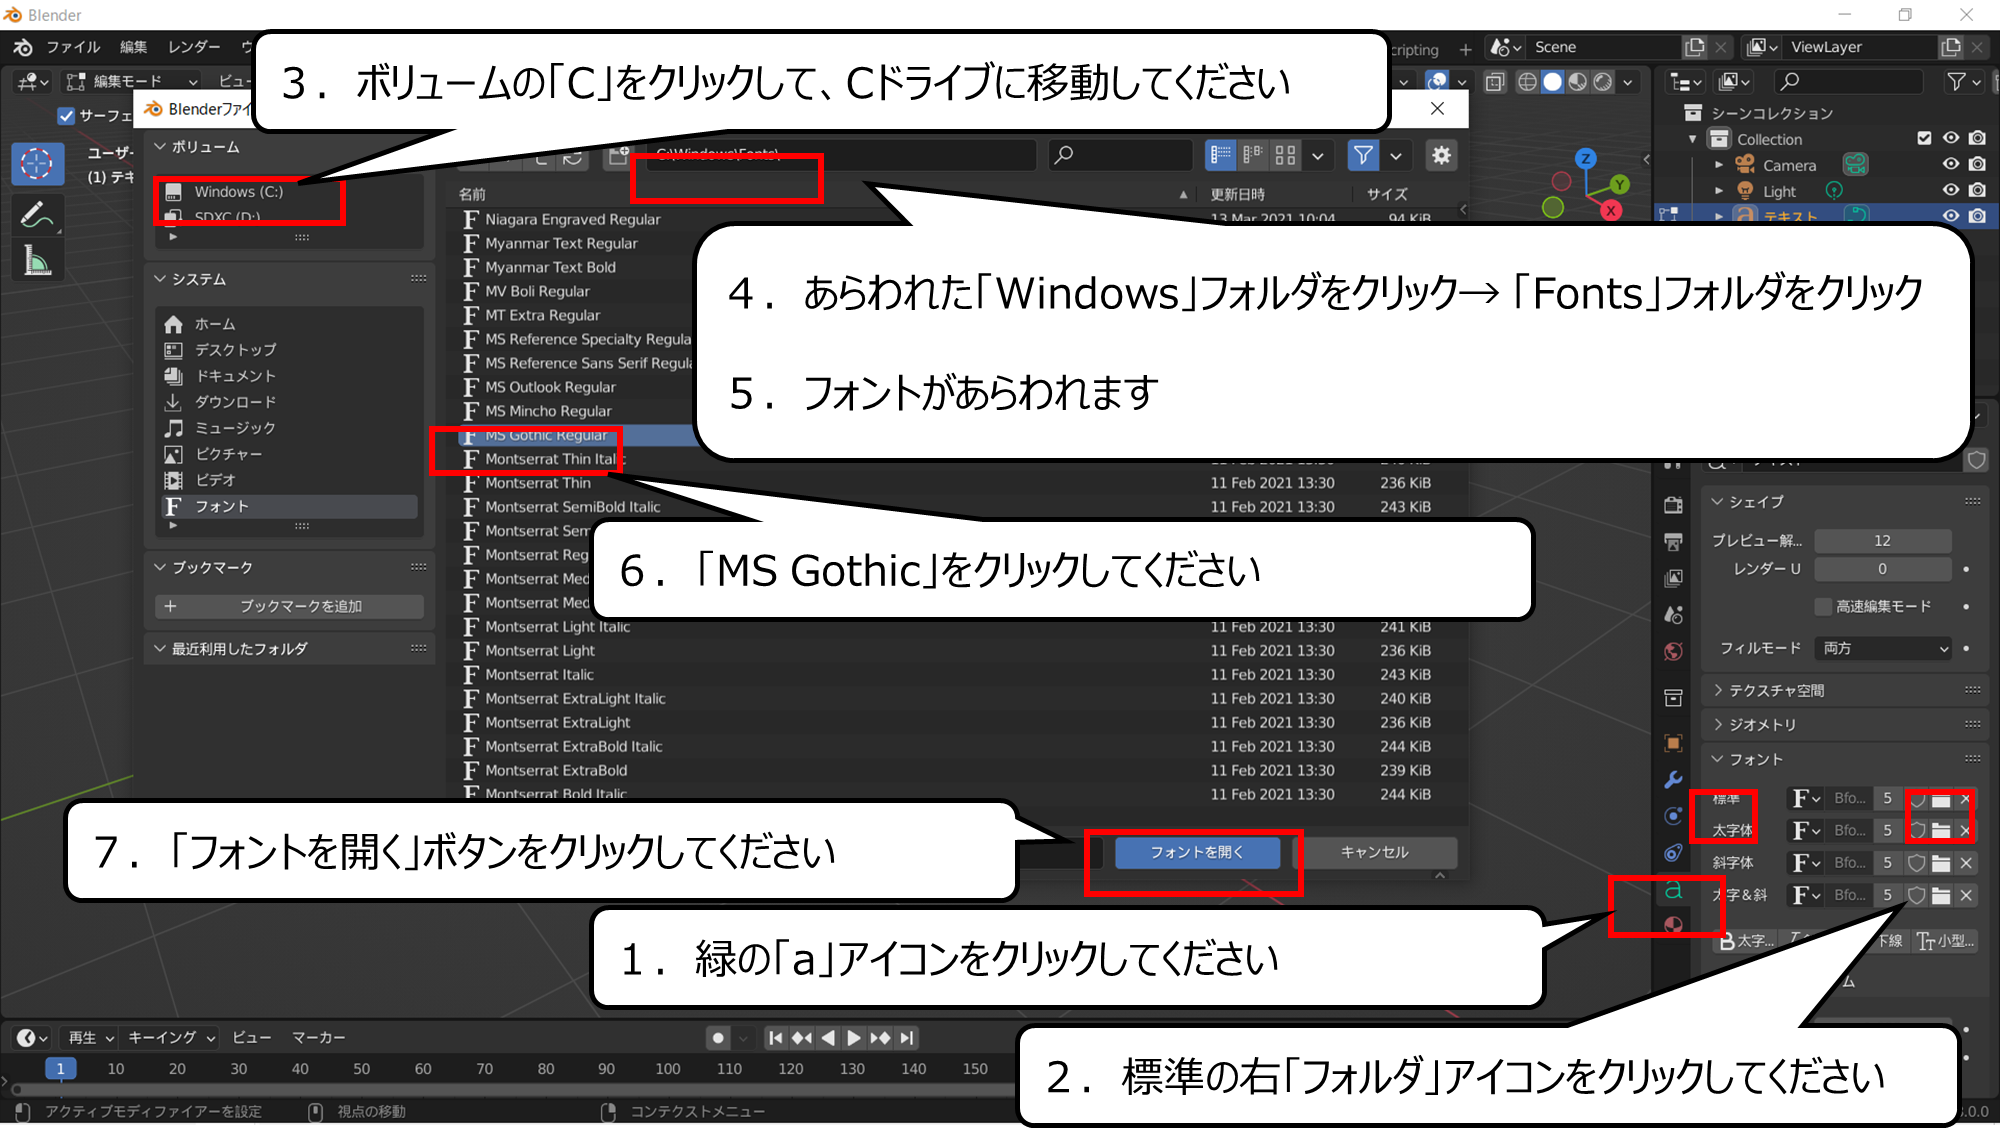Toggle Collection exclude checkbox in outliner
The width and height of the screenshot is (2000, 1128).
pos(1924,138)
